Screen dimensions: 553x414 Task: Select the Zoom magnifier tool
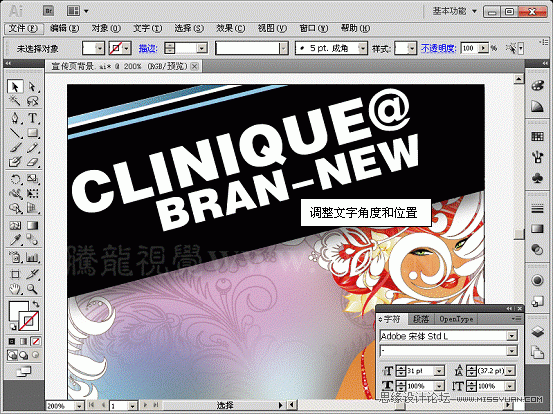pyautogui.click(x=32, y=289)
